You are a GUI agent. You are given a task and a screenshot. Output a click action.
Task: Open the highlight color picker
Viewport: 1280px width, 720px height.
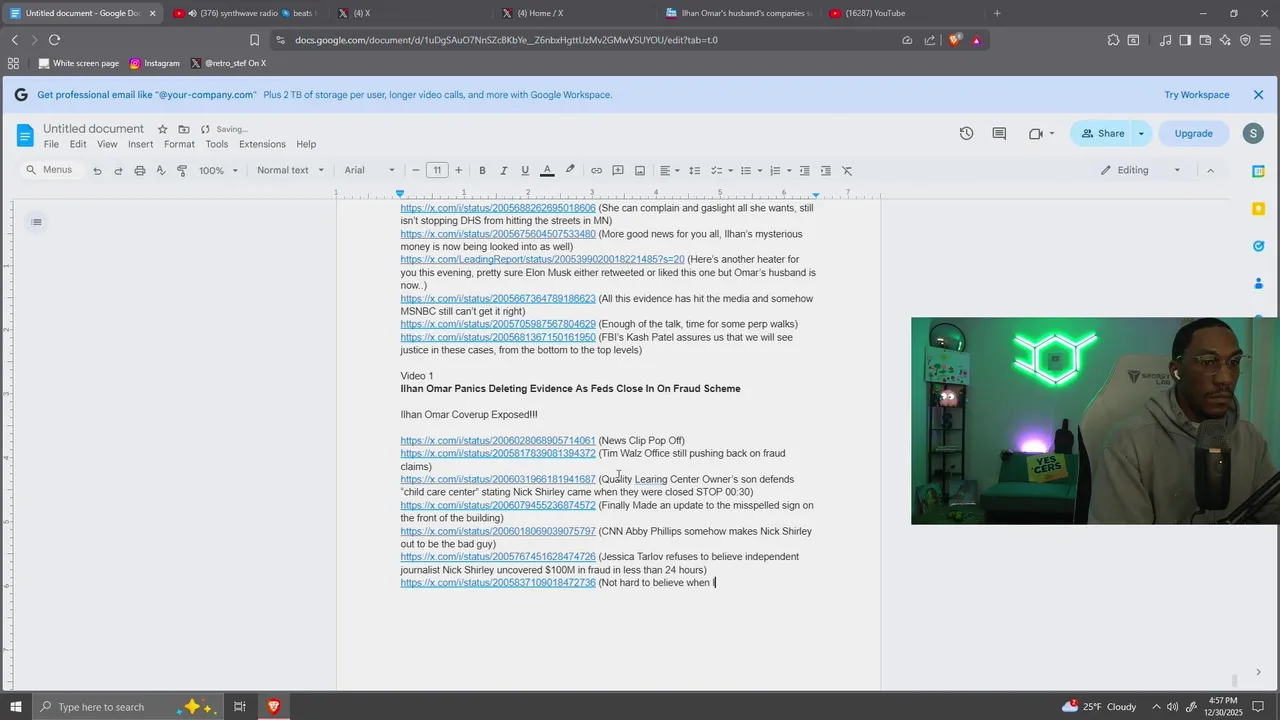tap(570, 171)
